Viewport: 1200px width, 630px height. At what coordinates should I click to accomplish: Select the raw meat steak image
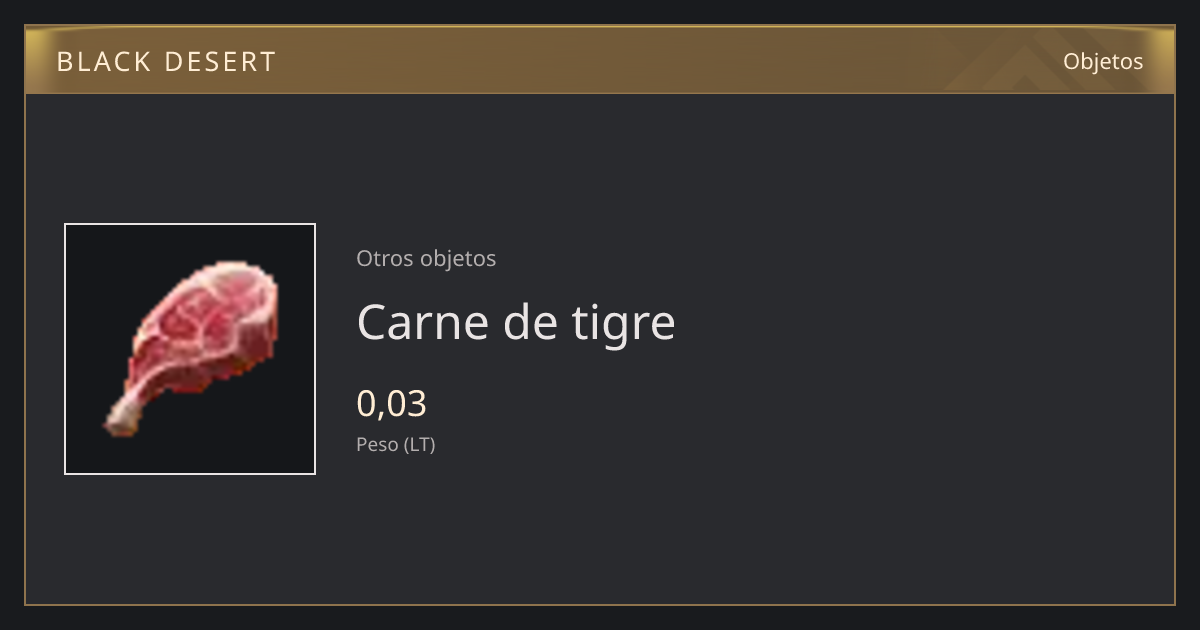coord(191,348)
